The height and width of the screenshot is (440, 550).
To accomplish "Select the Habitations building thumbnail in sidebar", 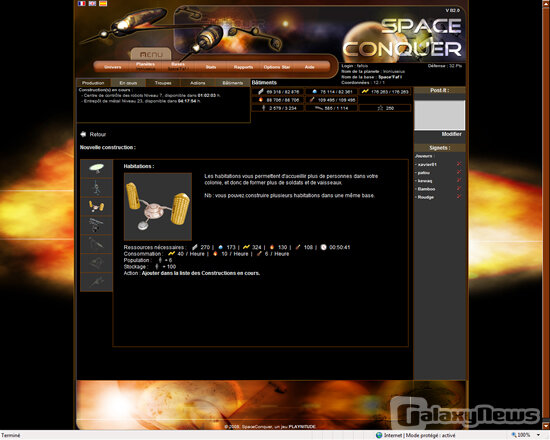I will pyautogui.click(x=96, y=206).
